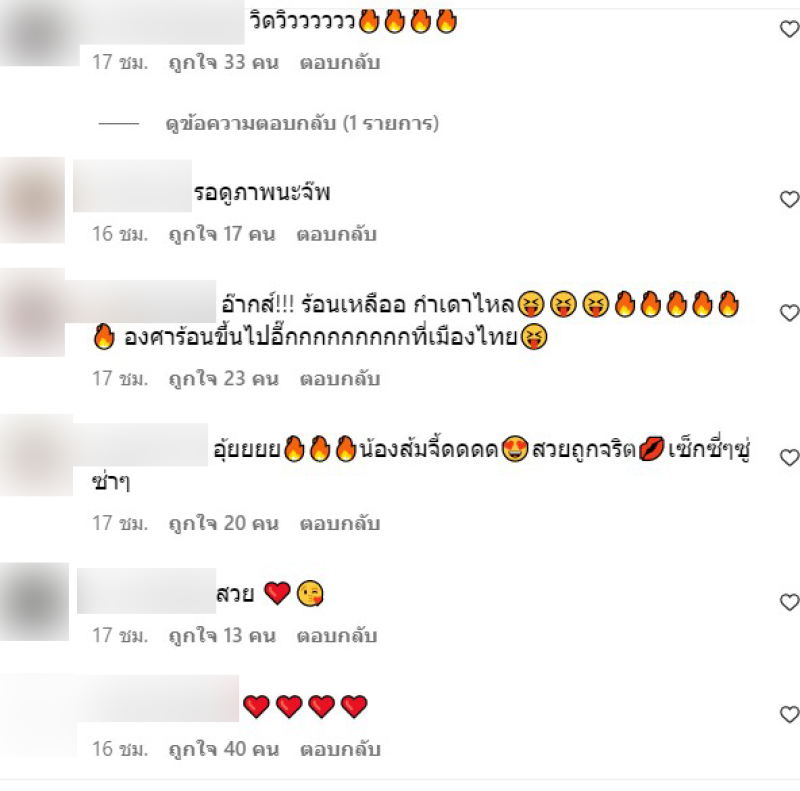Open blurred profile picture beside สวย comment
The image size is (800, 791).
[34, 602]
